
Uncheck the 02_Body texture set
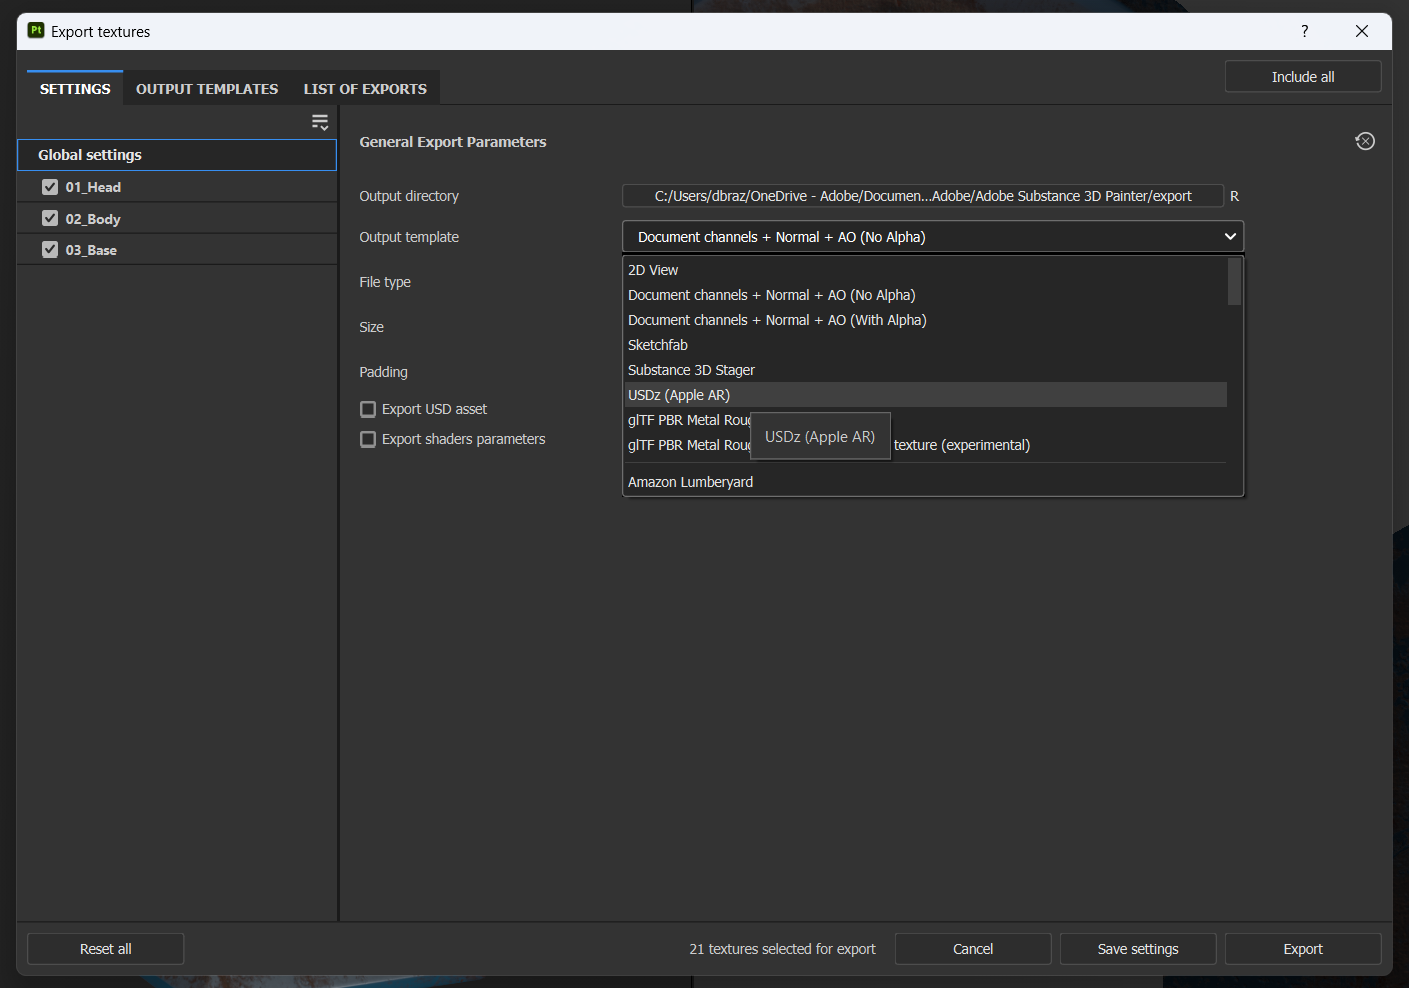point(50,218)
